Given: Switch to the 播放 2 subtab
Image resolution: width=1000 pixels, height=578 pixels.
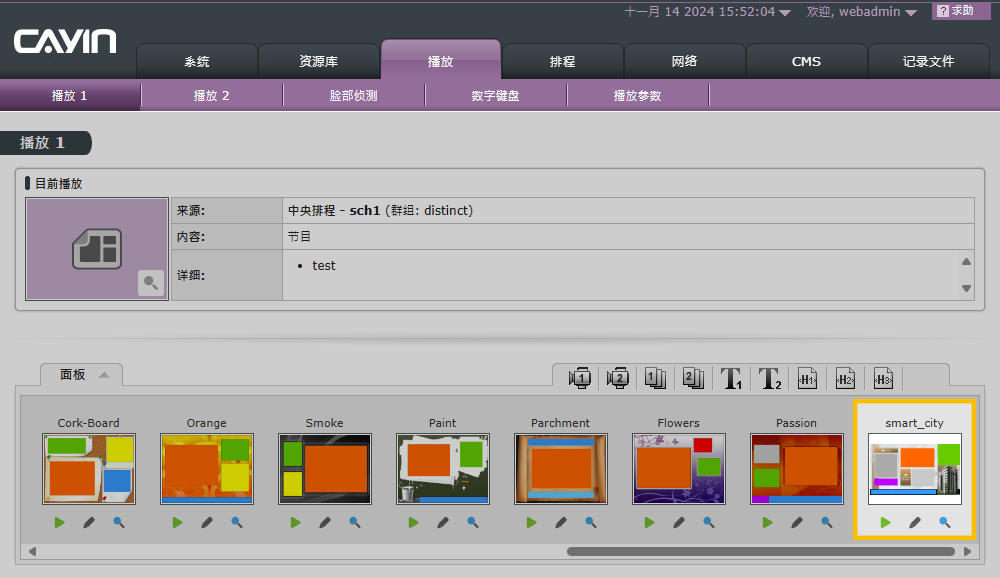Looking at the screenshot, I should coord(212,96).
